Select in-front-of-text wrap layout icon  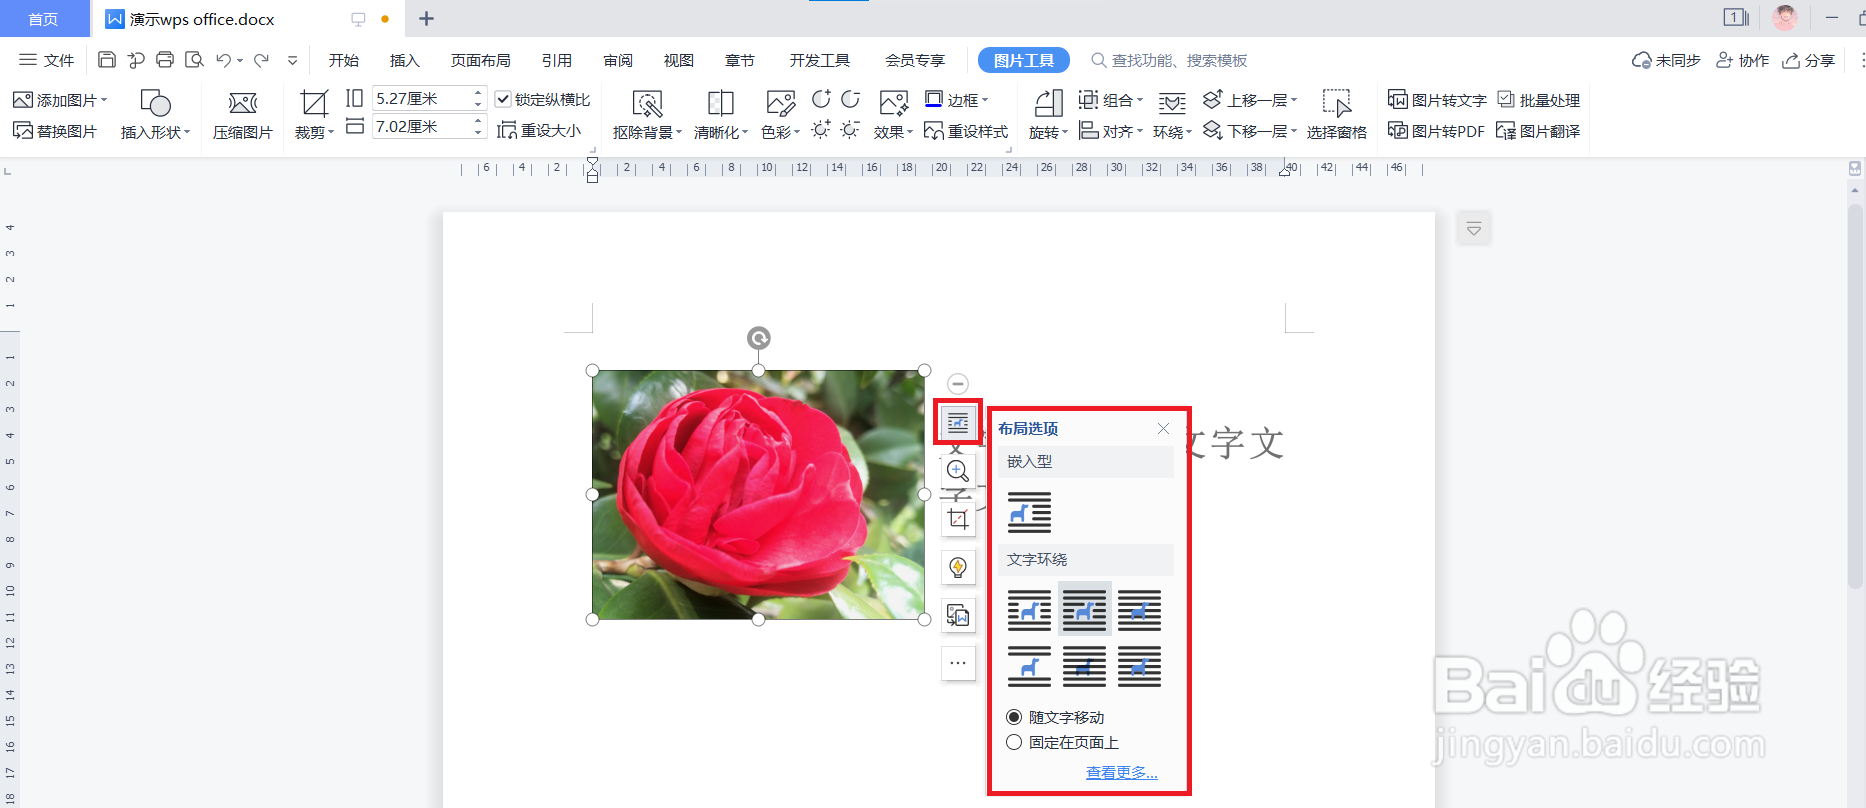point(1139,666)
